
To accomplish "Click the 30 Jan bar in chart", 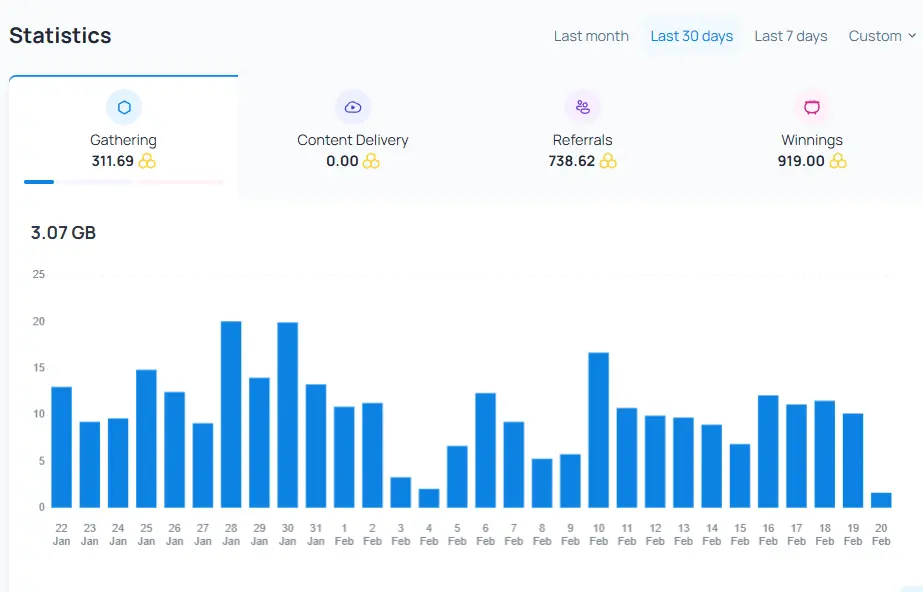I will (x=288, y=415).
